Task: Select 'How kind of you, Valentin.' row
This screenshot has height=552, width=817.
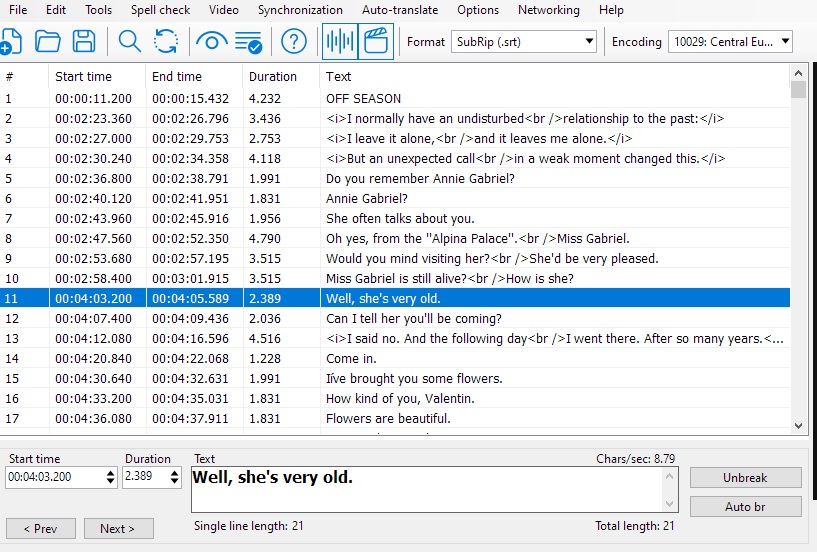Action: [395, 398]
